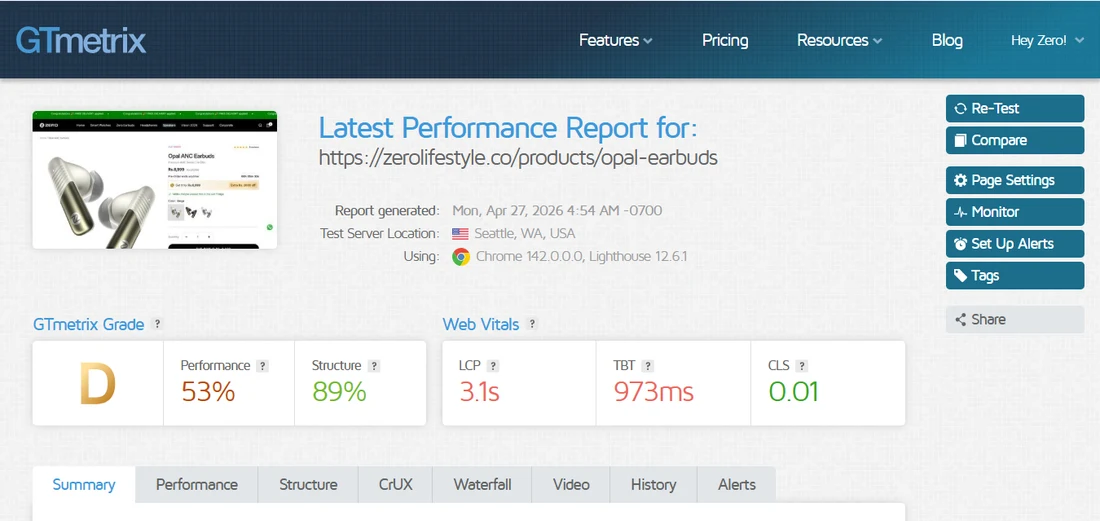Switch to the Video tab
Viewport: 1100px width, 521px height.
[571, 485]
